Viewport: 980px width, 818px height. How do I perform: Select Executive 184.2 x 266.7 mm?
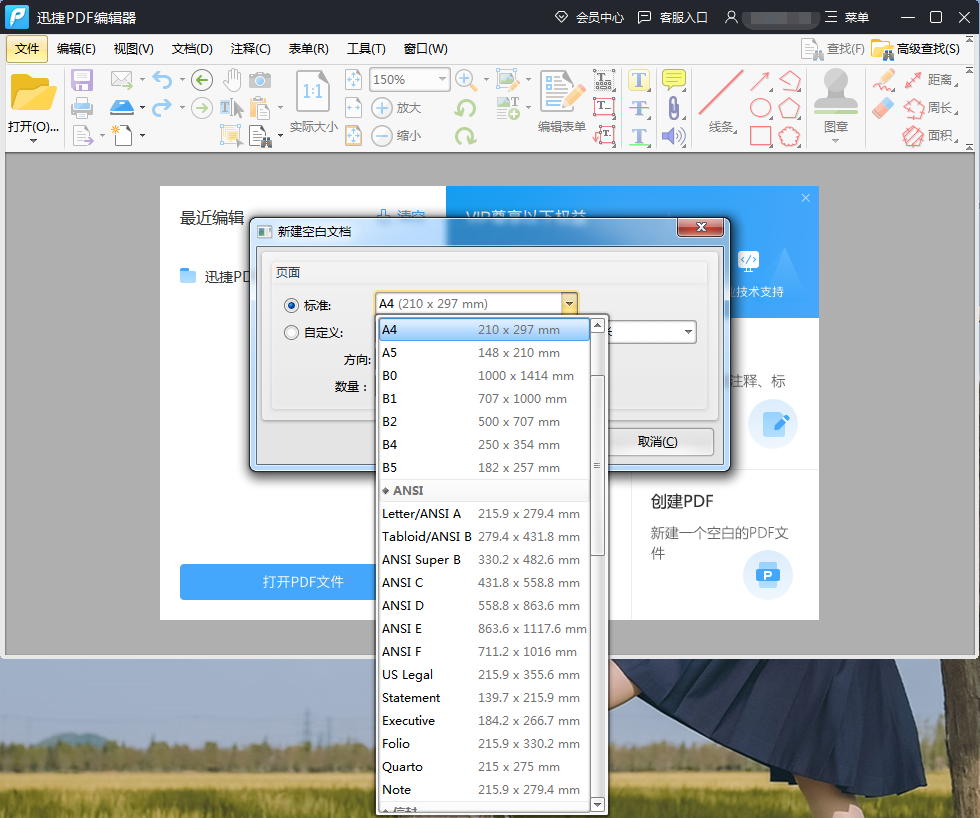tap(484, 721)
